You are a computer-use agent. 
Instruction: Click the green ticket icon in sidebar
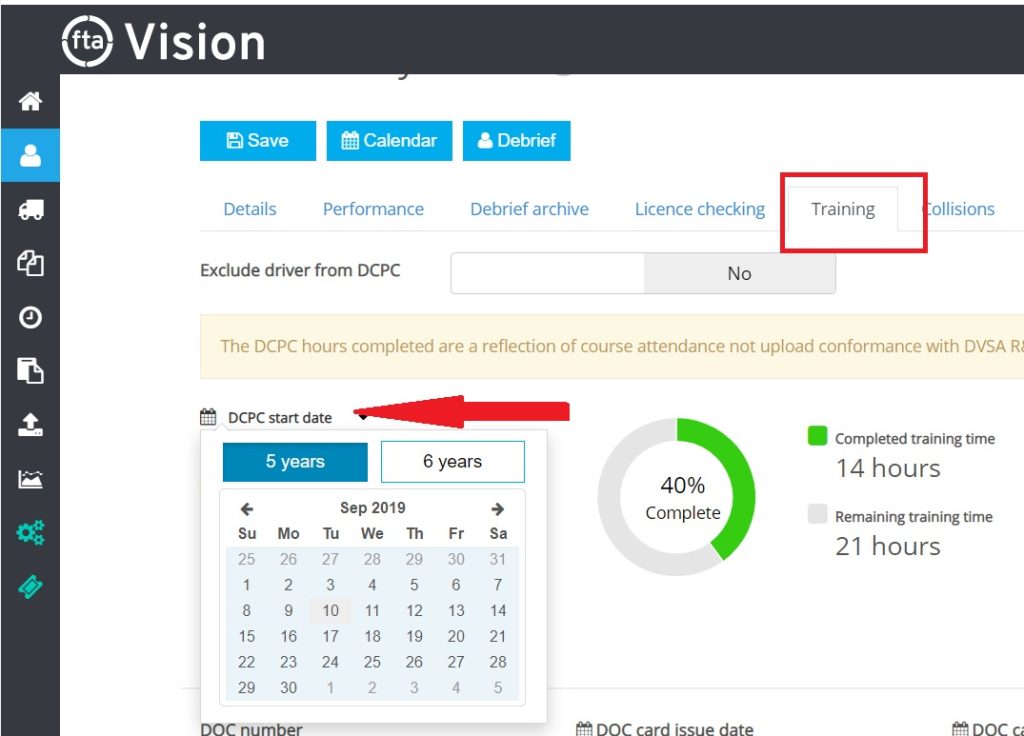[30, 587]
